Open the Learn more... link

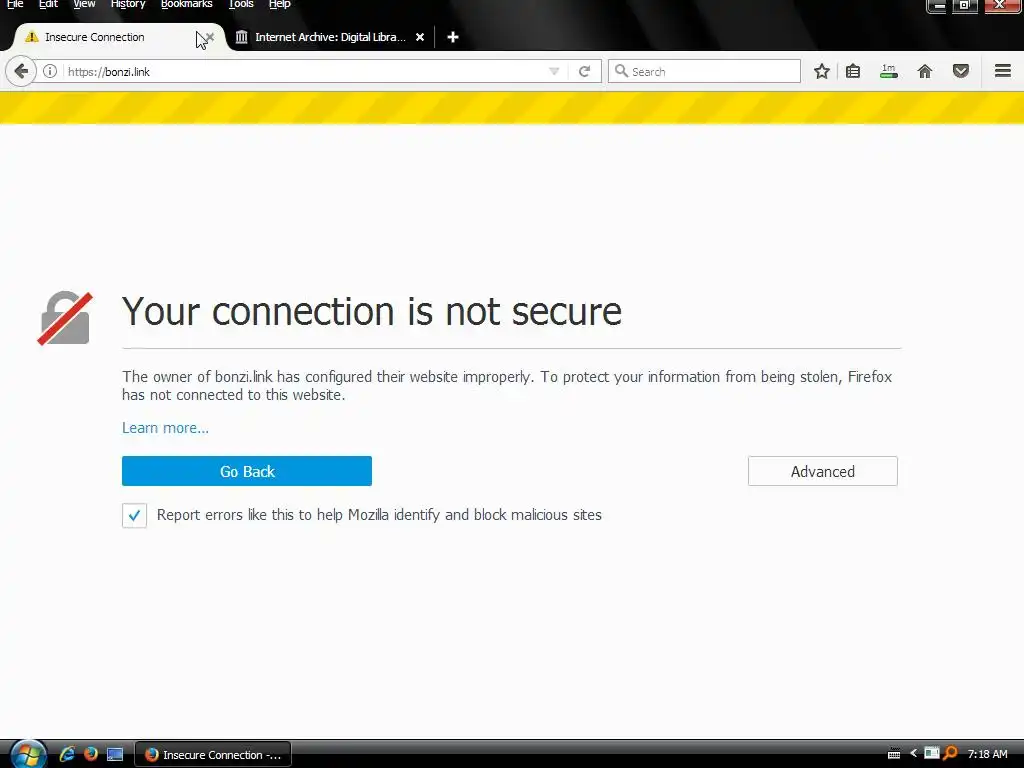coord(165,428)
